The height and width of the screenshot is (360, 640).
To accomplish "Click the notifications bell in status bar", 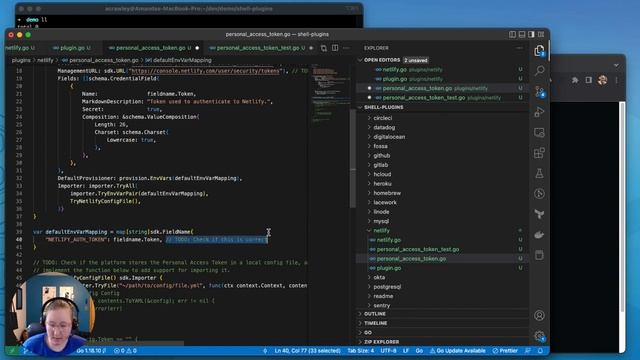I will point(540,351).
